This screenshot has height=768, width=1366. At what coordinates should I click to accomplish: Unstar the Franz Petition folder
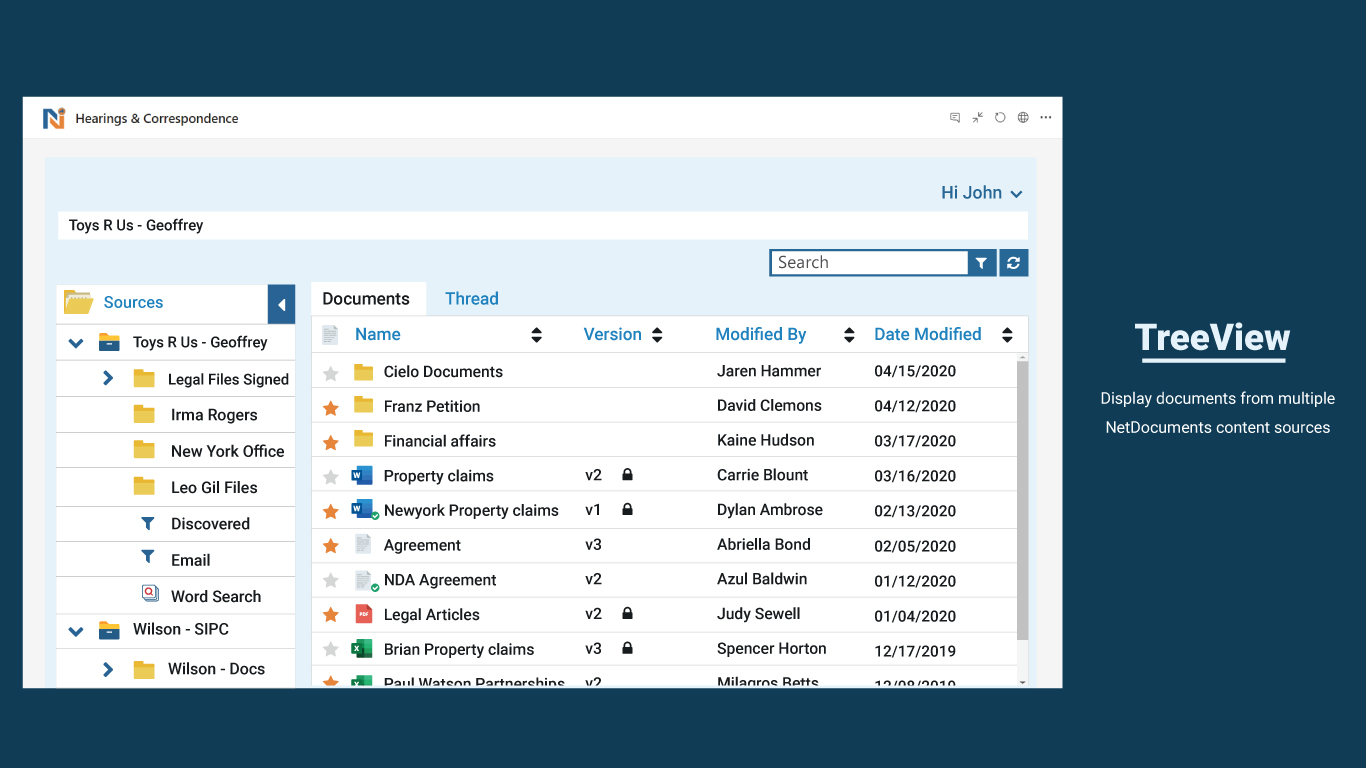click(331, 406)
